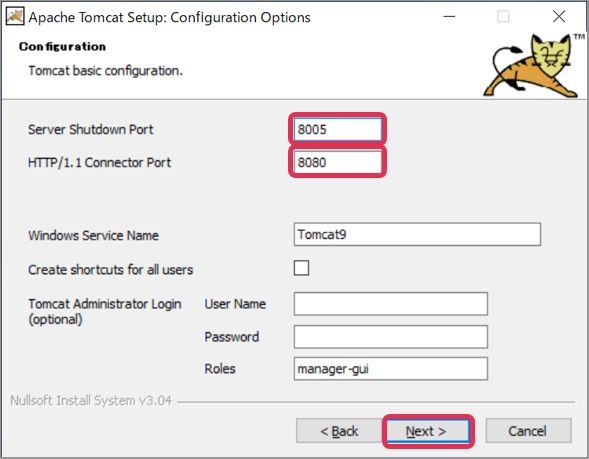Click the Nullsoft Install System version text
The width and height of the screenshot is (589, 459).
(x=91, y=400)
